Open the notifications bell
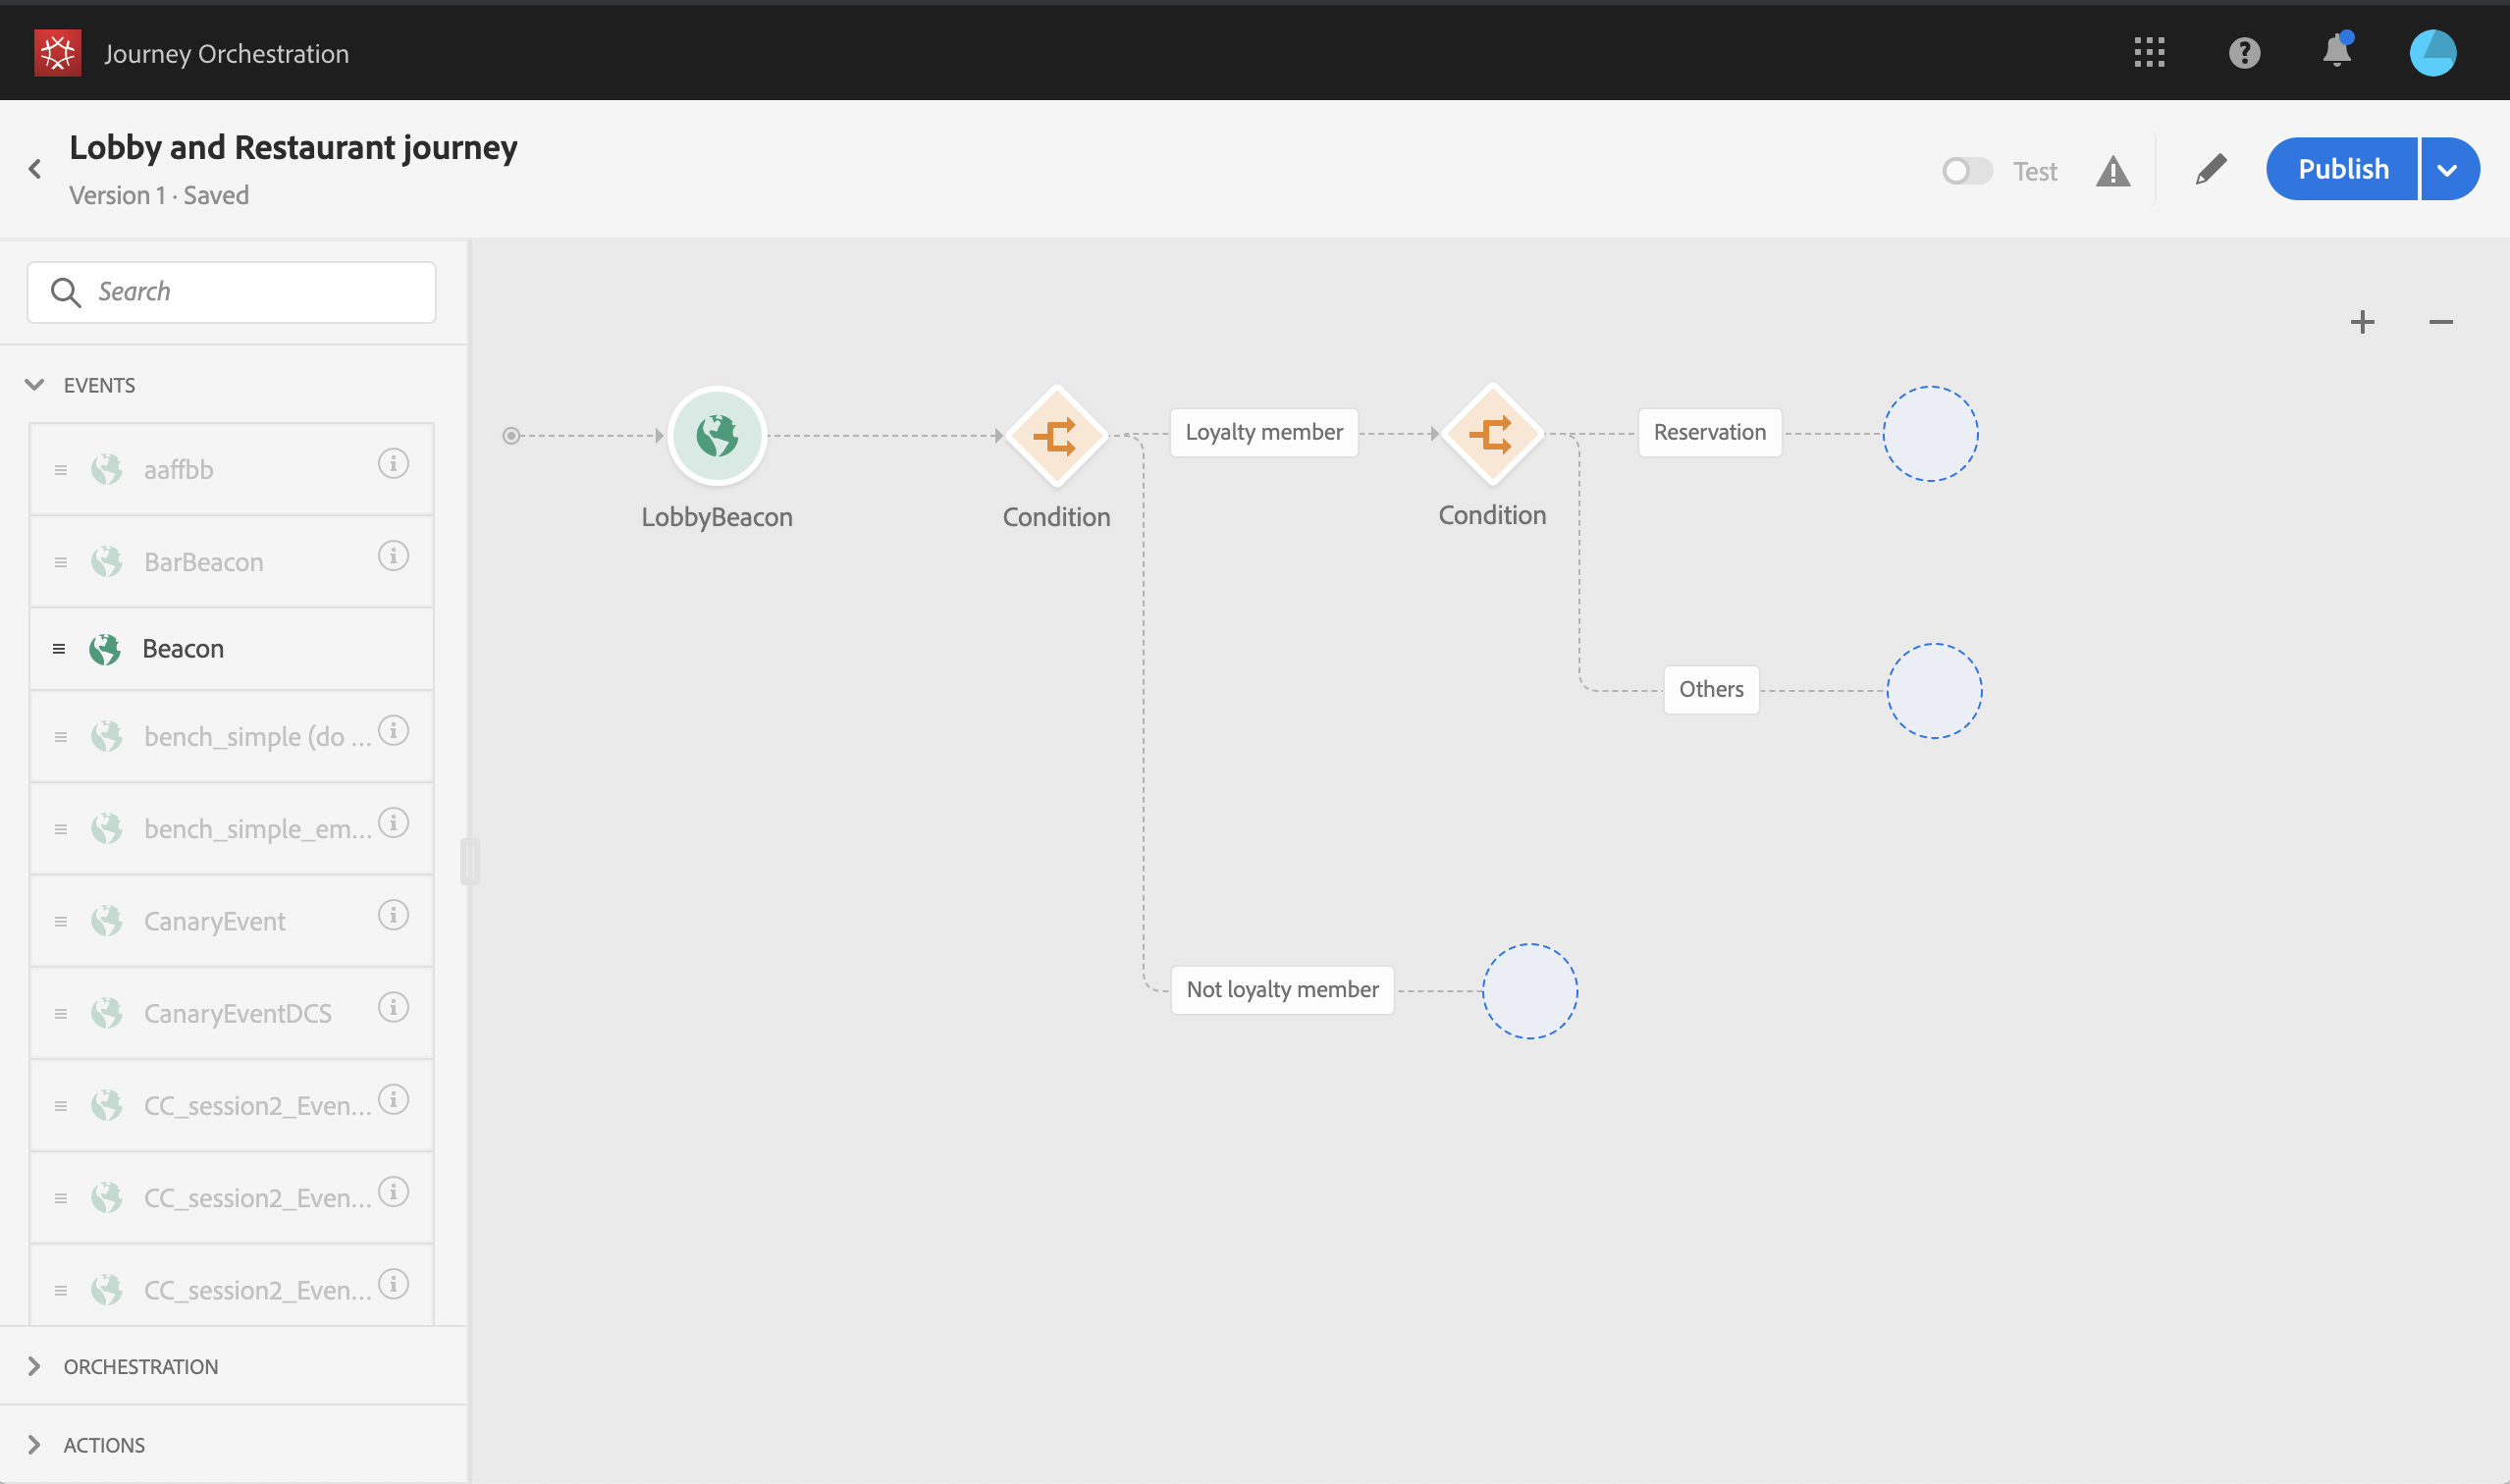 tap(2336, 51)
